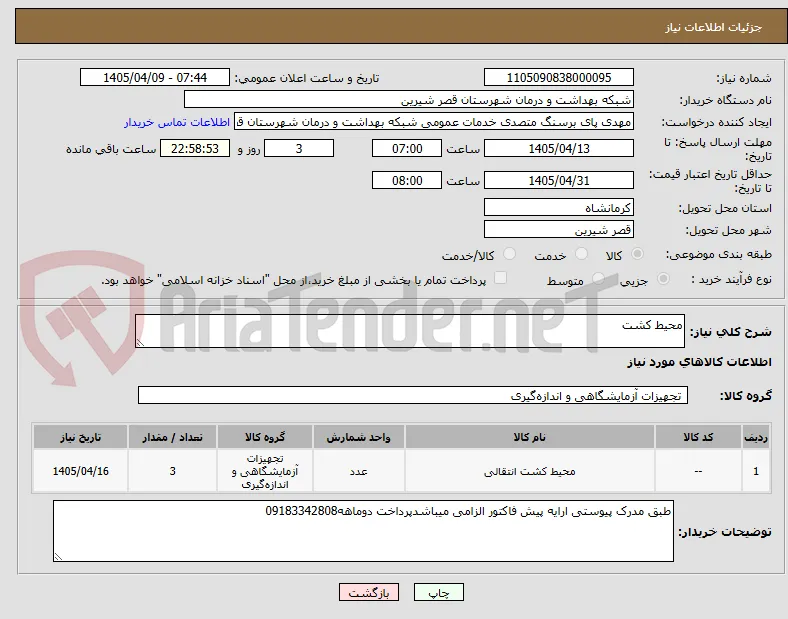Click the quantity cell 3 in the table
The image size is (788, 619).
point(172,471)
